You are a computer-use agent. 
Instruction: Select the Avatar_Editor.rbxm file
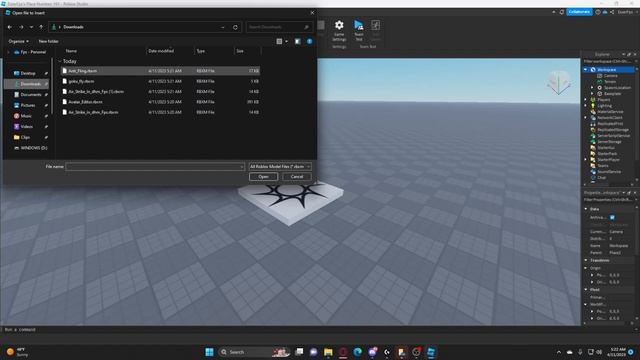point(160,102)
